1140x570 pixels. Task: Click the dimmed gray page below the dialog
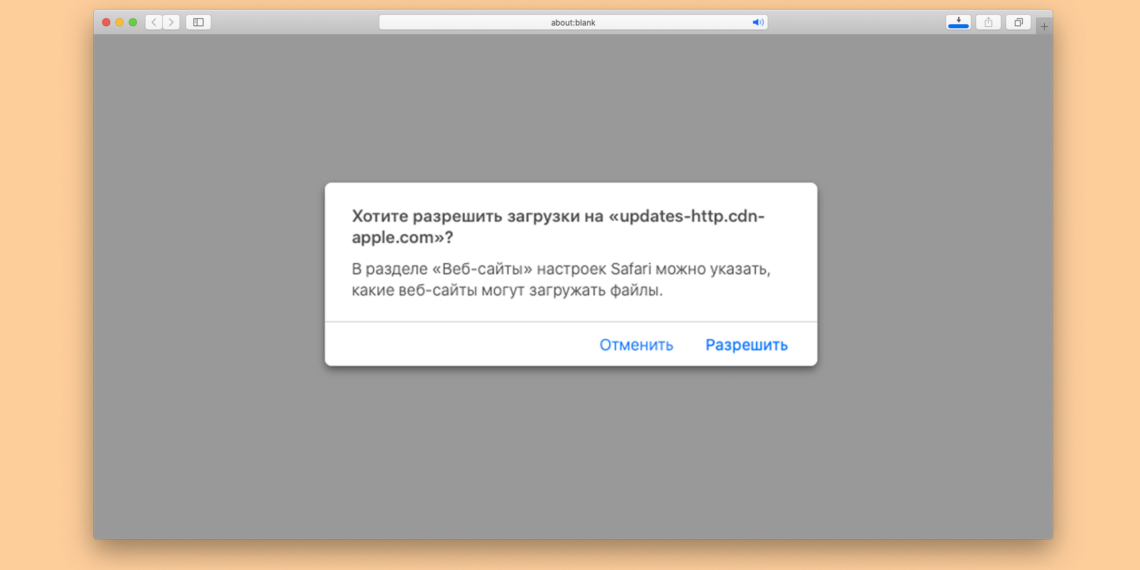click(570, 460)
